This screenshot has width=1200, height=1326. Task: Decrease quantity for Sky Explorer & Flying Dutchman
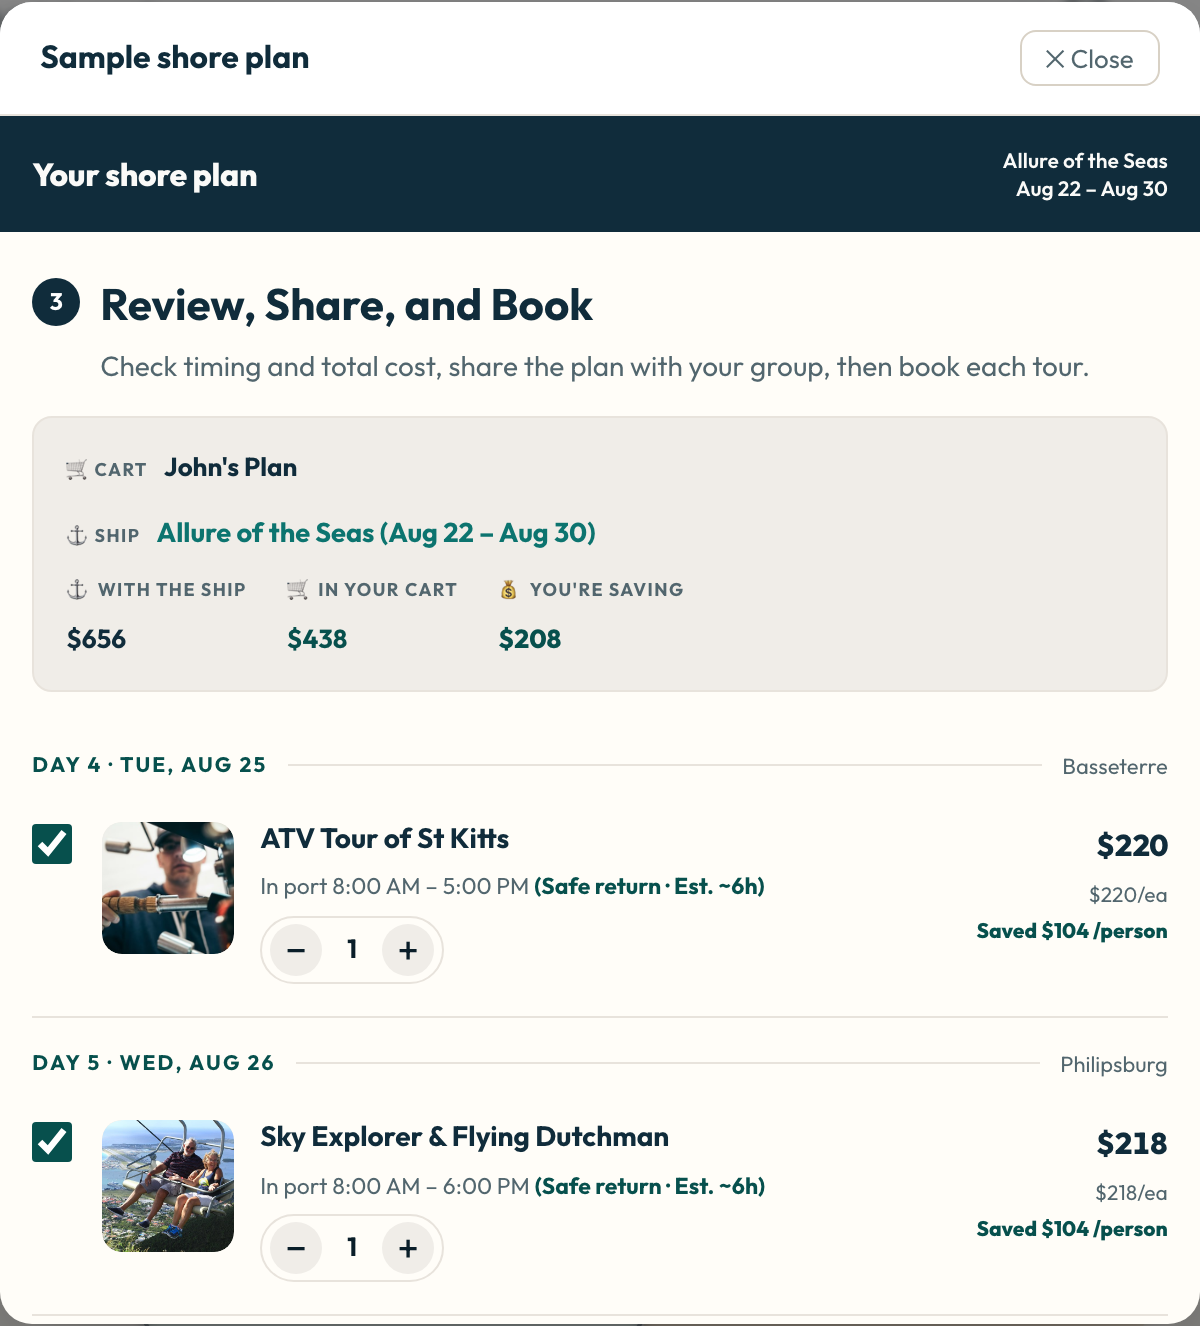pyautogui.click(x=296, y=1248)
